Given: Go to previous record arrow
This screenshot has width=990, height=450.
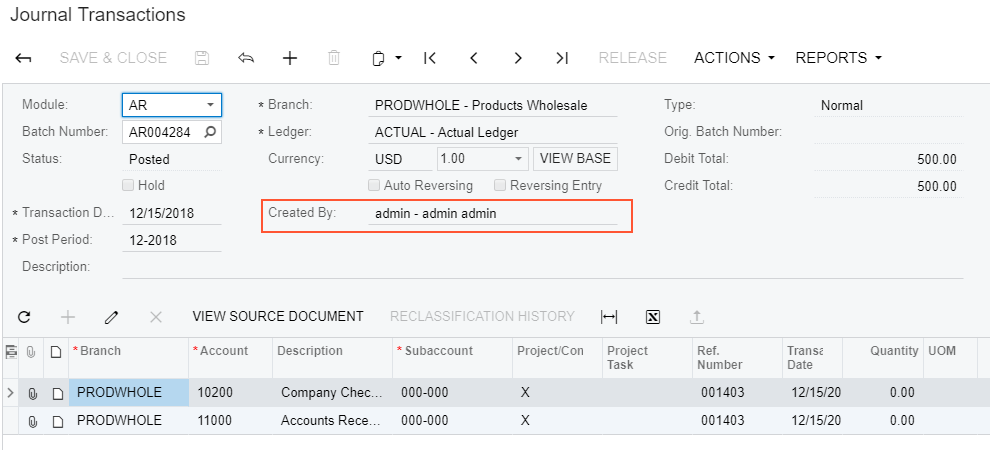Looking at the screenshot, I should (474, 58).
